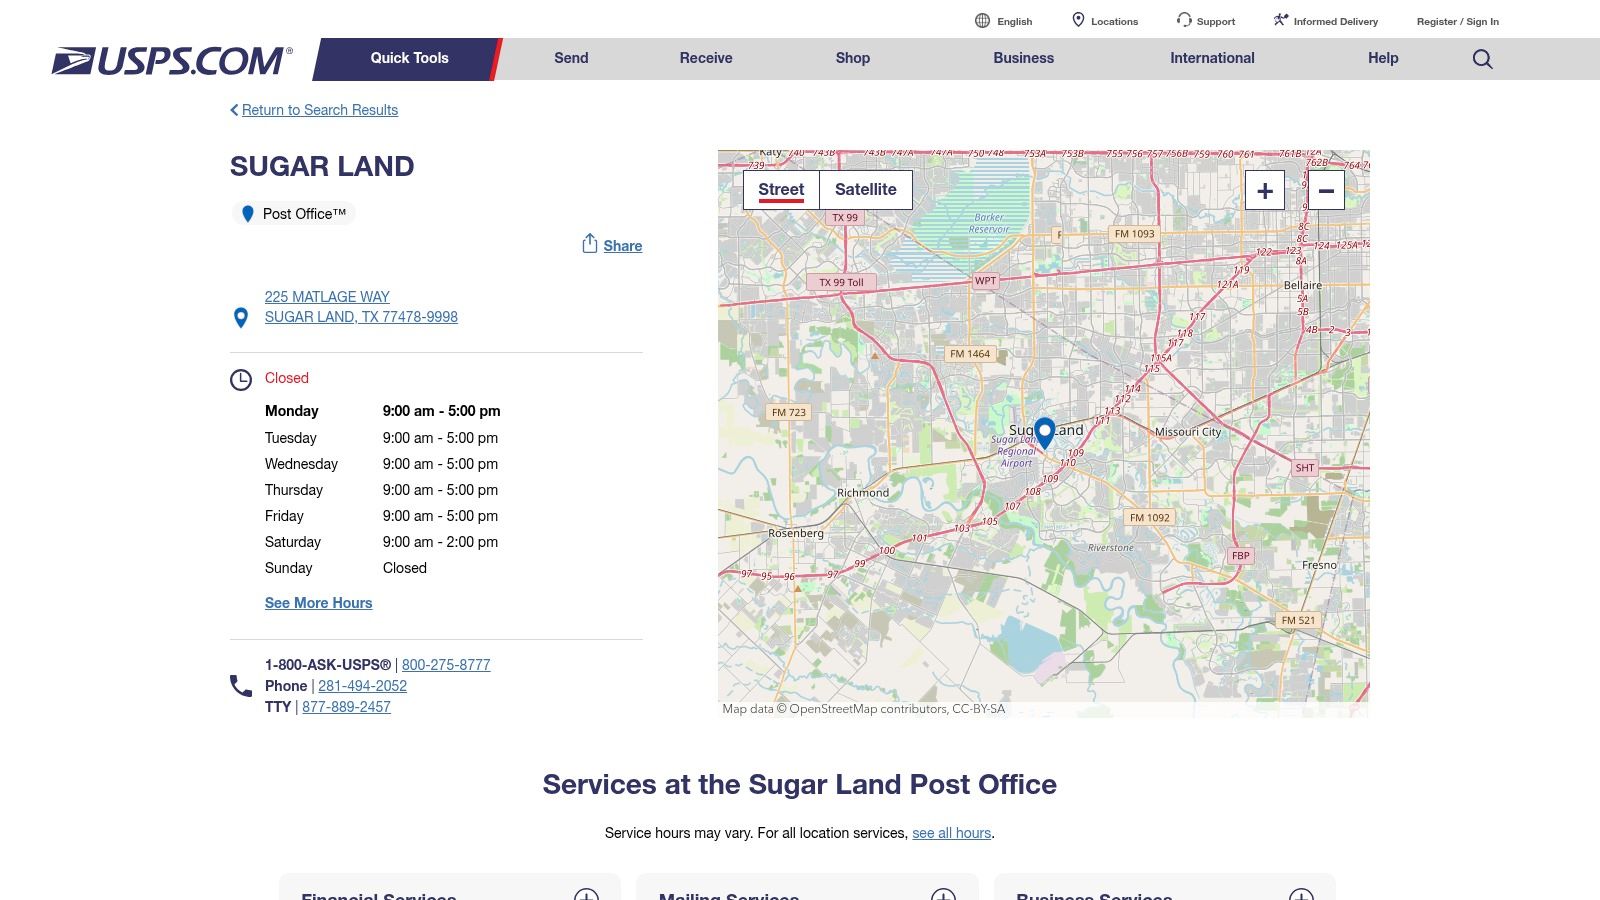Click the USPS.COM logo
This screenshot has width=1600, height=900.
[172, 60]
